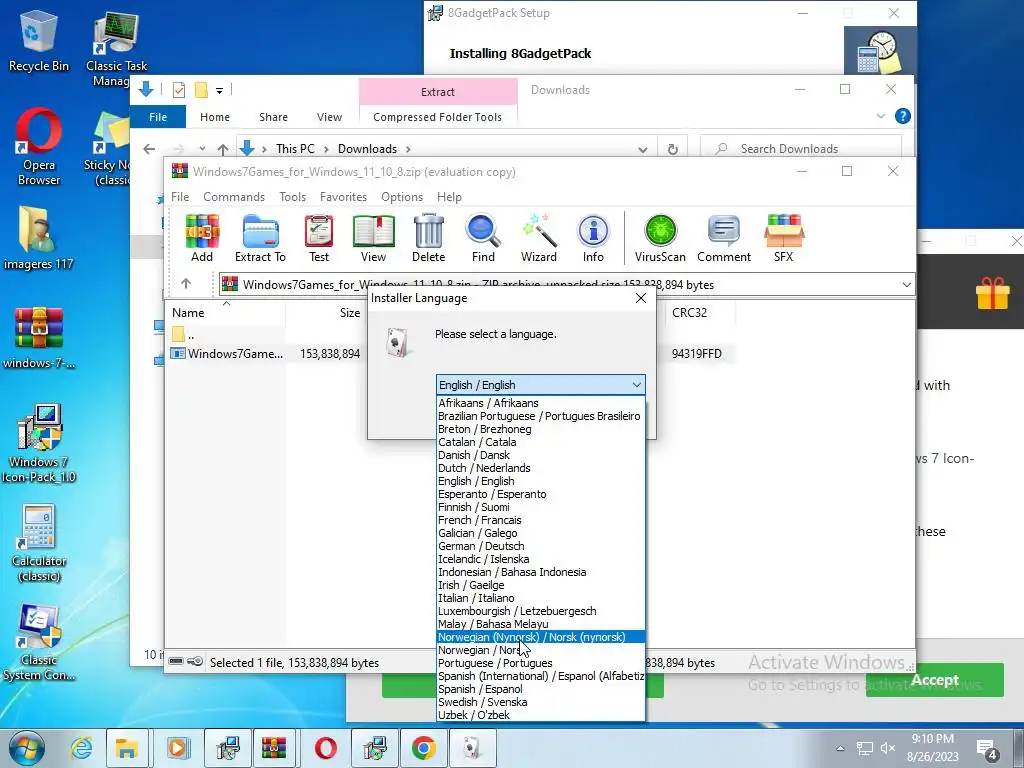Select Windows 7 Icon-Pack desktop icon

click(39, 443)
